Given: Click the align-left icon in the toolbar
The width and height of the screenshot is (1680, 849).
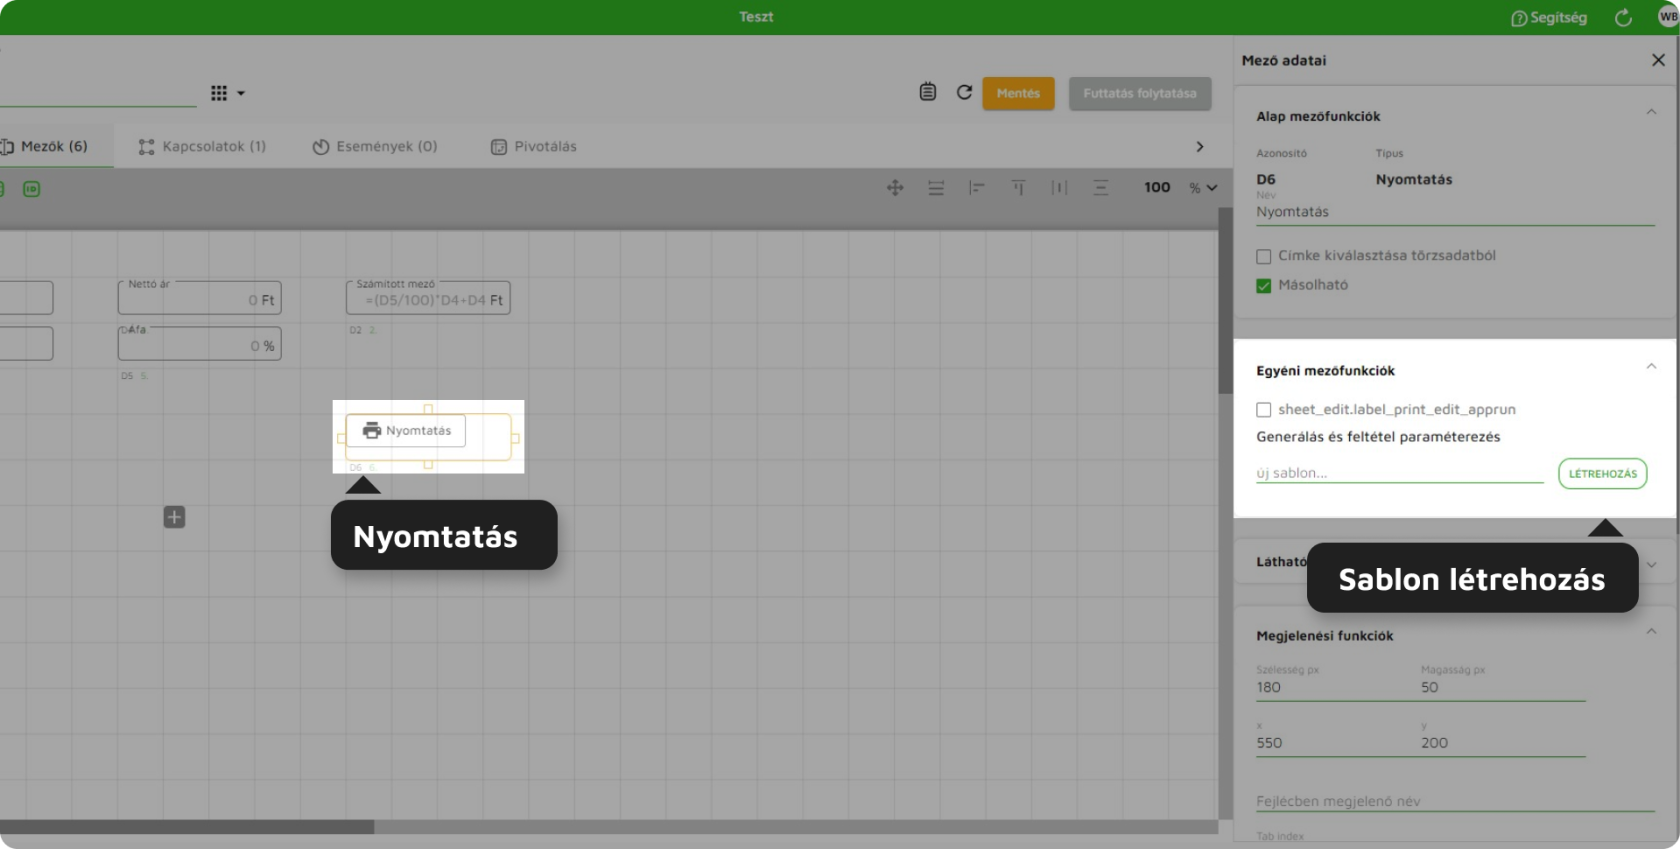Looking at the screenshot, I should pyautogui.click(x=977, y=187).
